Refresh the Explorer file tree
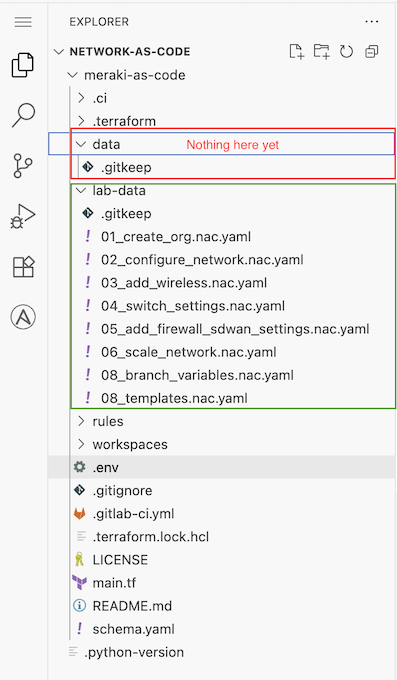This screenshot has height=680, width=397. coord(346,52)
